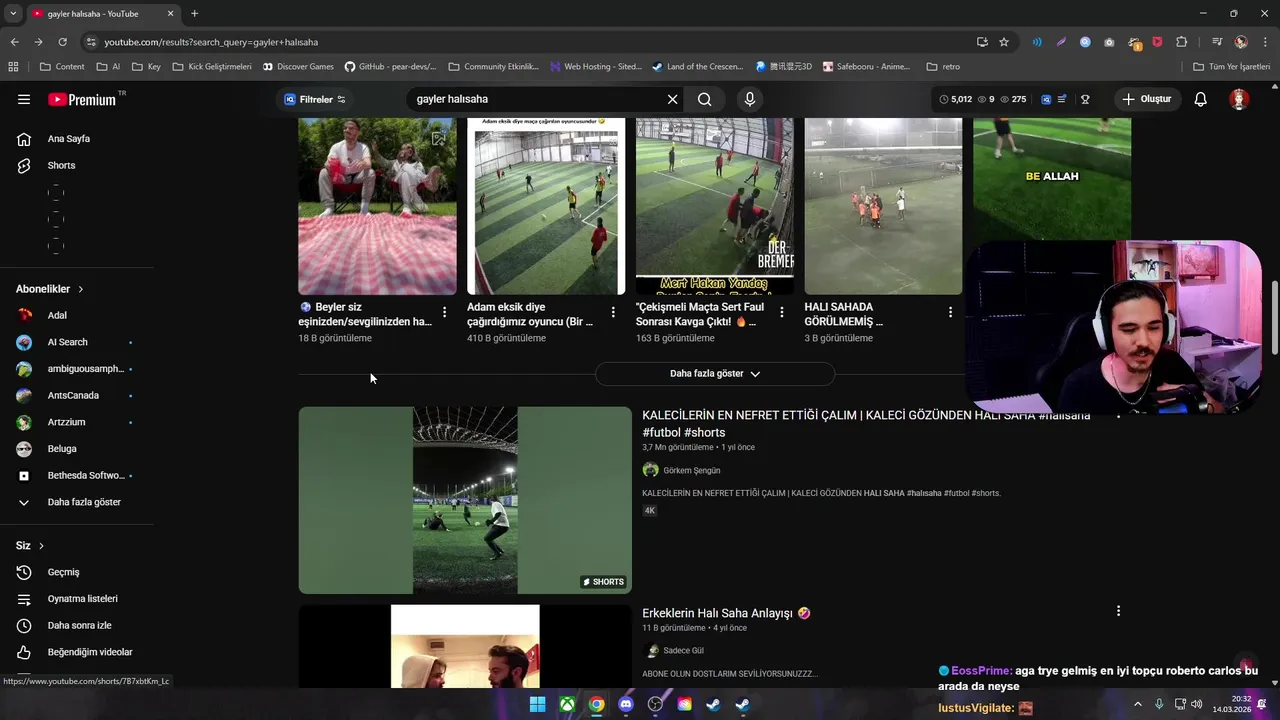Viewport: 1280px width, 720px height.
Task: Open the retro bookmarks folder
Action: click(943, 67)
